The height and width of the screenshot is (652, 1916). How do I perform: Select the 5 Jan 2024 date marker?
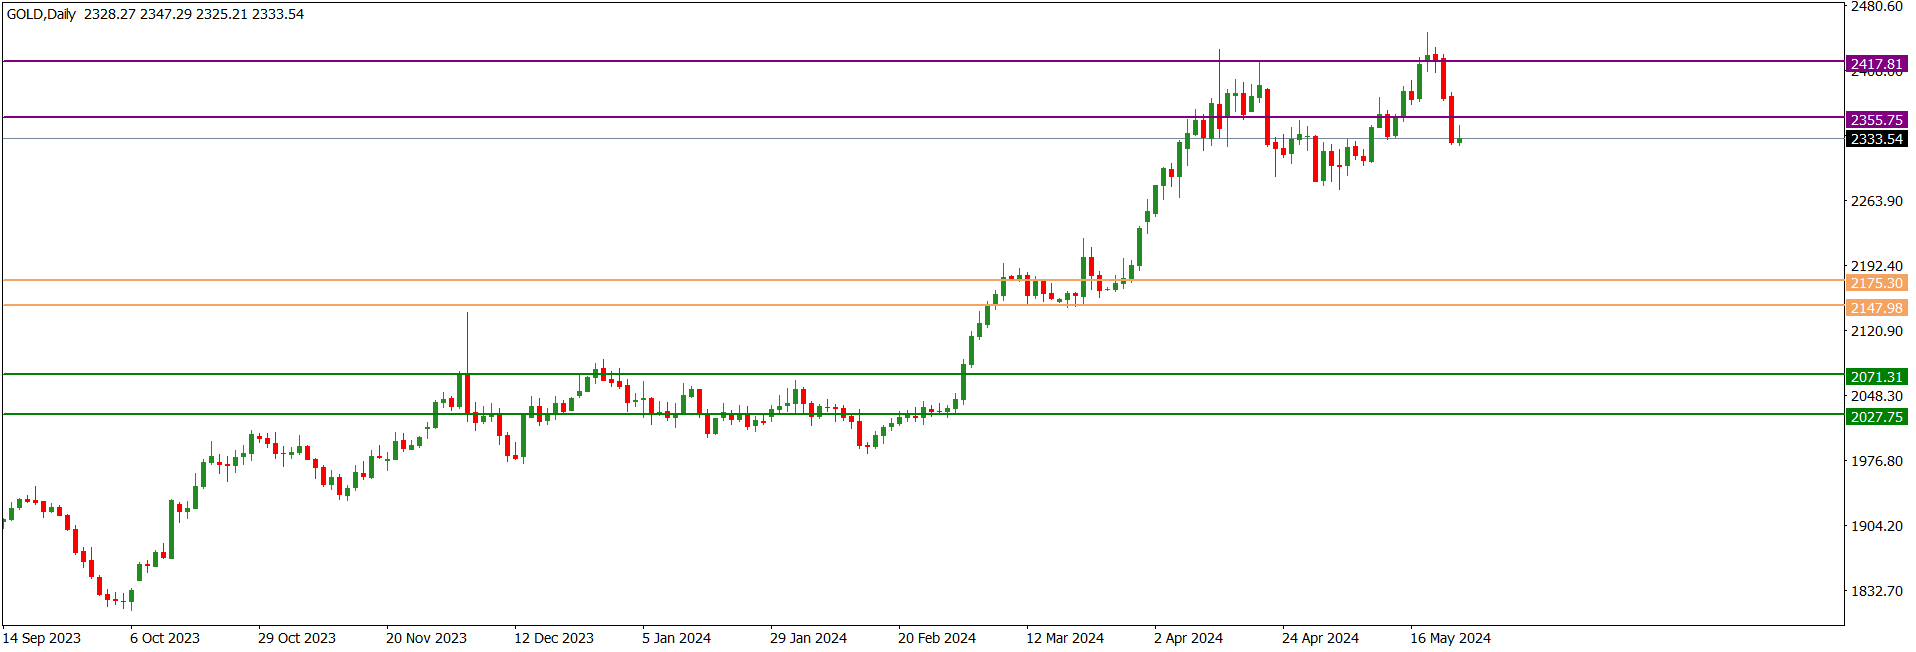pyautogui.click(x=676, y=638)
